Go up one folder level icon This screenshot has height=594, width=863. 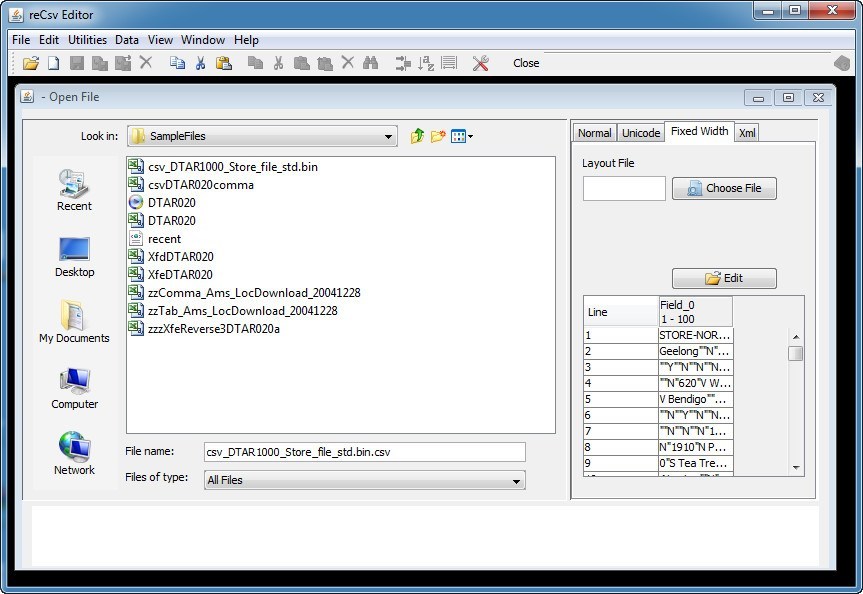click(x=417, y=135)
